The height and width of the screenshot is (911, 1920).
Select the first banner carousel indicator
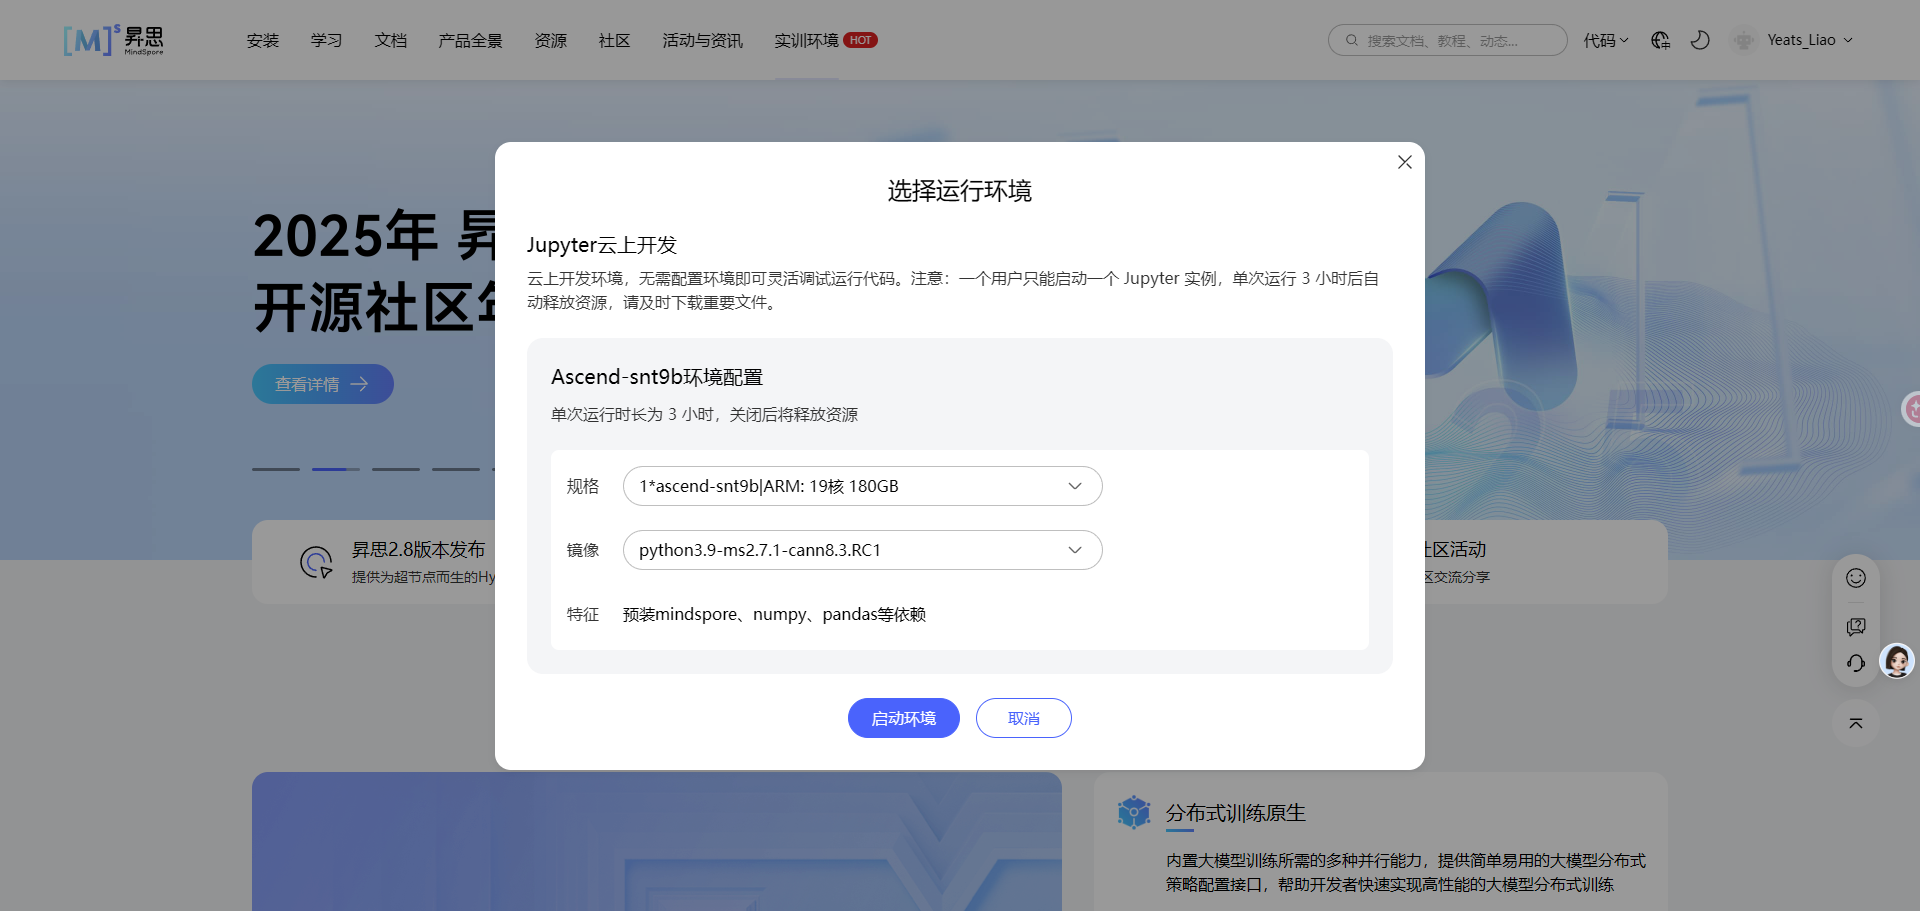click(x=276, y=469)
